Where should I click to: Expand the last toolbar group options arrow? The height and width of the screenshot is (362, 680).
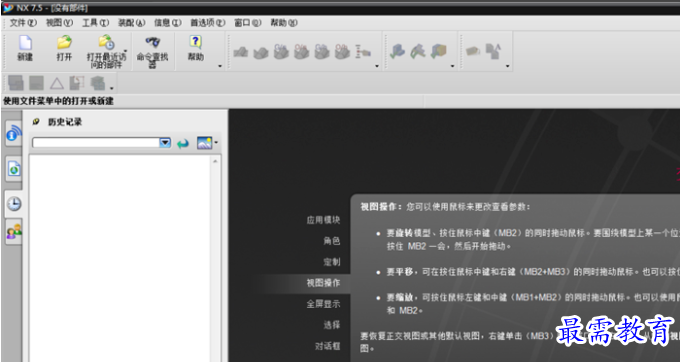(x=507, y=66)
